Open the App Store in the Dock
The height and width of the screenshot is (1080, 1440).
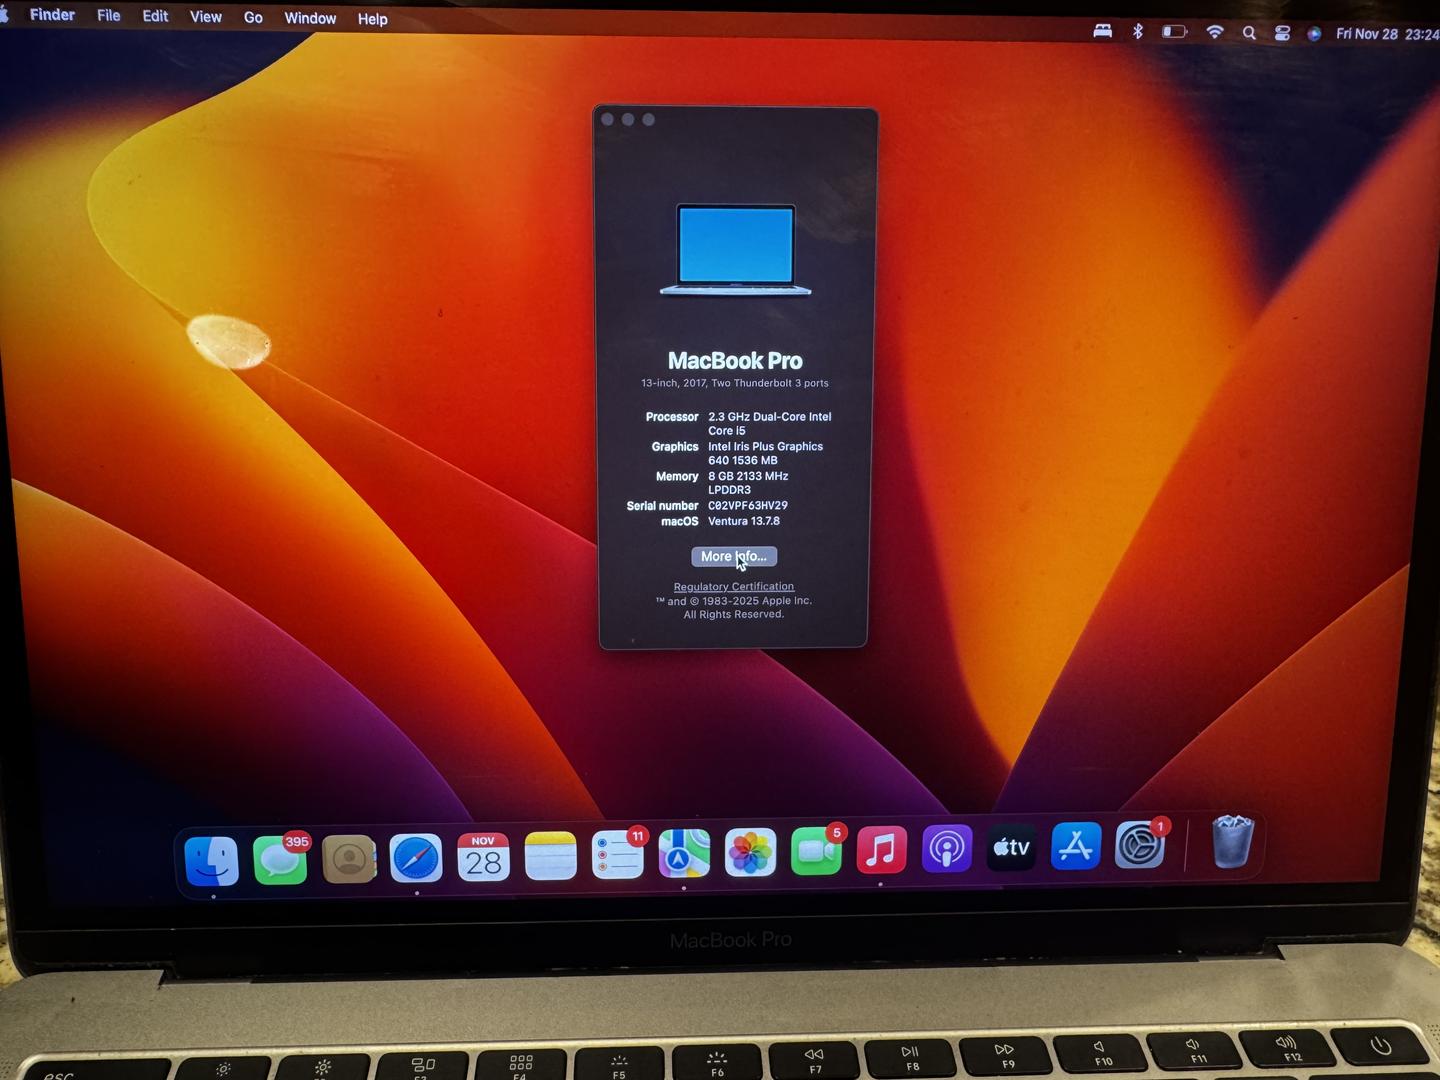pyautogui.click(x=1076, y=847)
